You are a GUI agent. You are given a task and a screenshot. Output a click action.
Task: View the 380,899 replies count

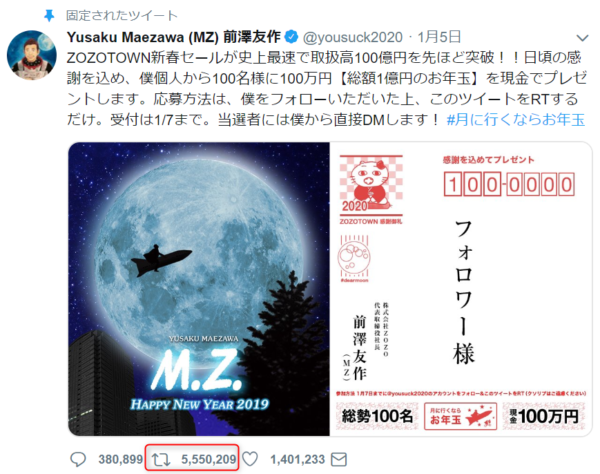[121, 459]
